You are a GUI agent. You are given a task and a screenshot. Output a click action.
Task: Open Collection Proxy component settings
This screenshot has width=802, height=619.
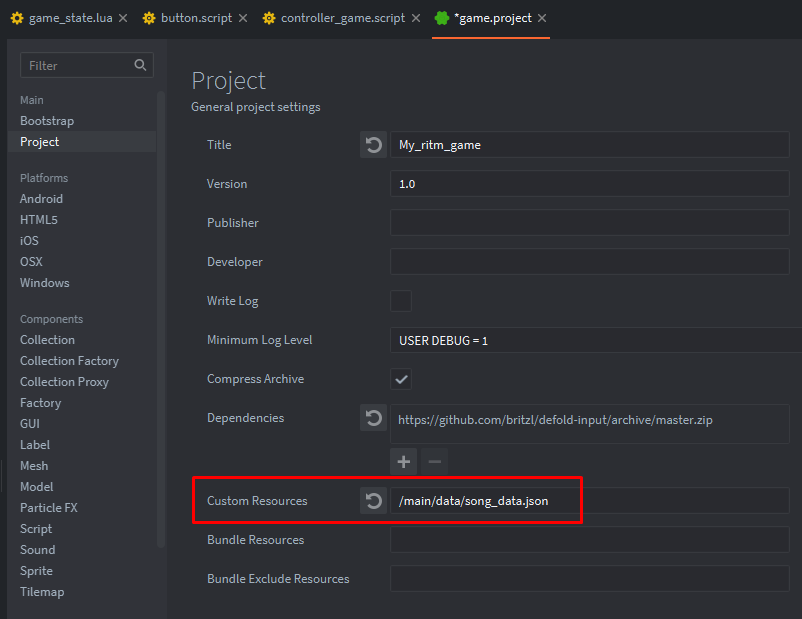pos(64,382)
